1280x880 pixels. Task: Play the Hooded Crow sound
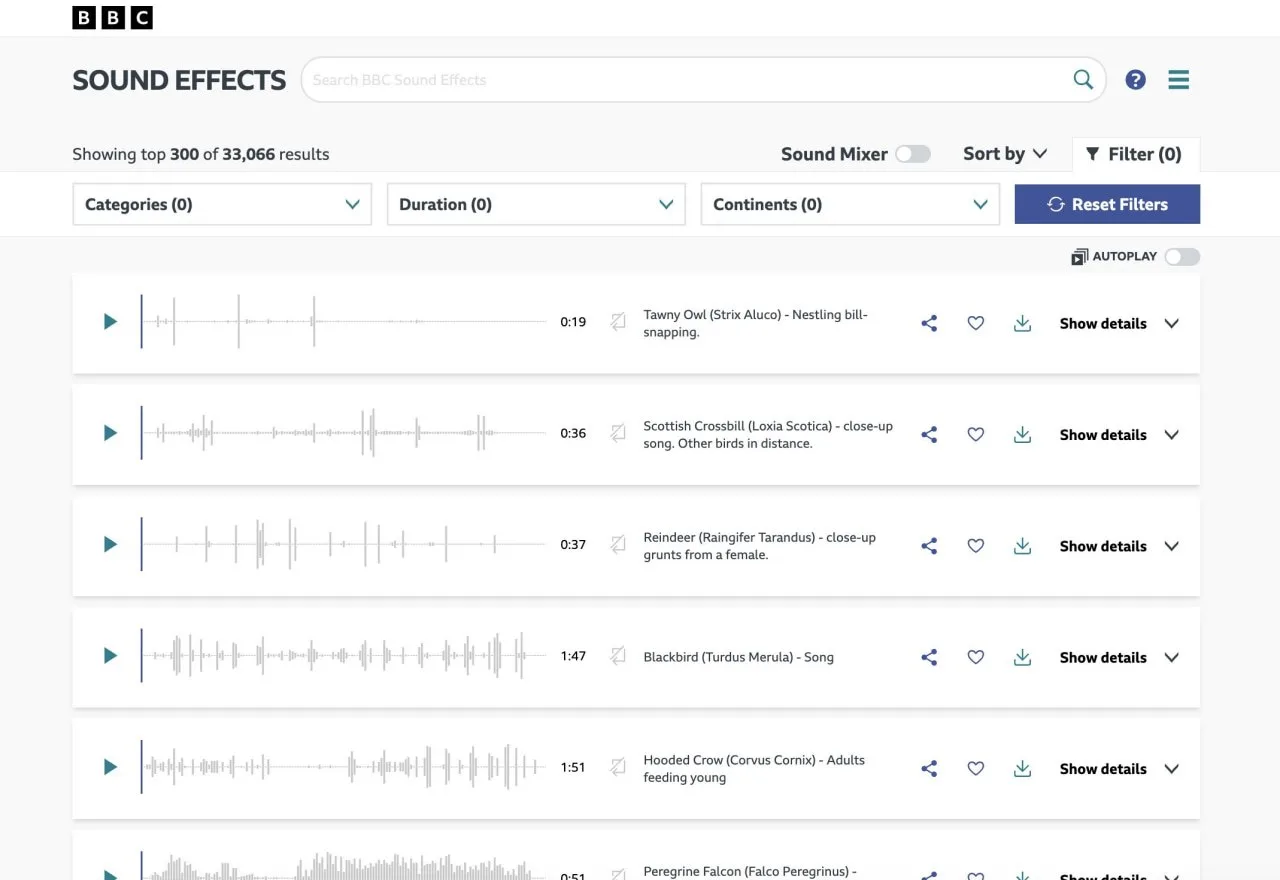tap(110, 767)
